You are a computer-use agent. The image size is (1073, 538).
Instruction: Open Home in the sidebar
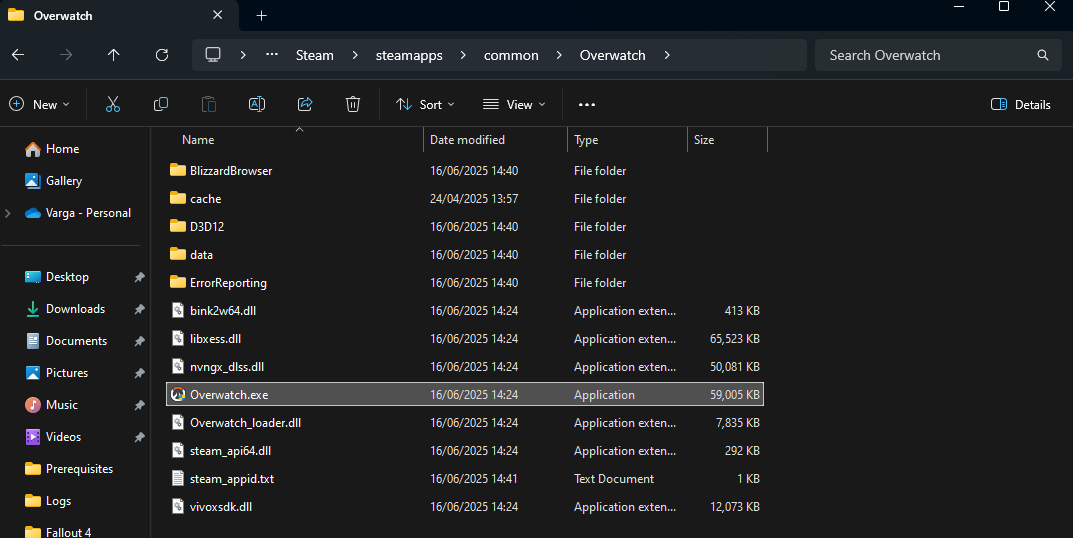[52, 149]
